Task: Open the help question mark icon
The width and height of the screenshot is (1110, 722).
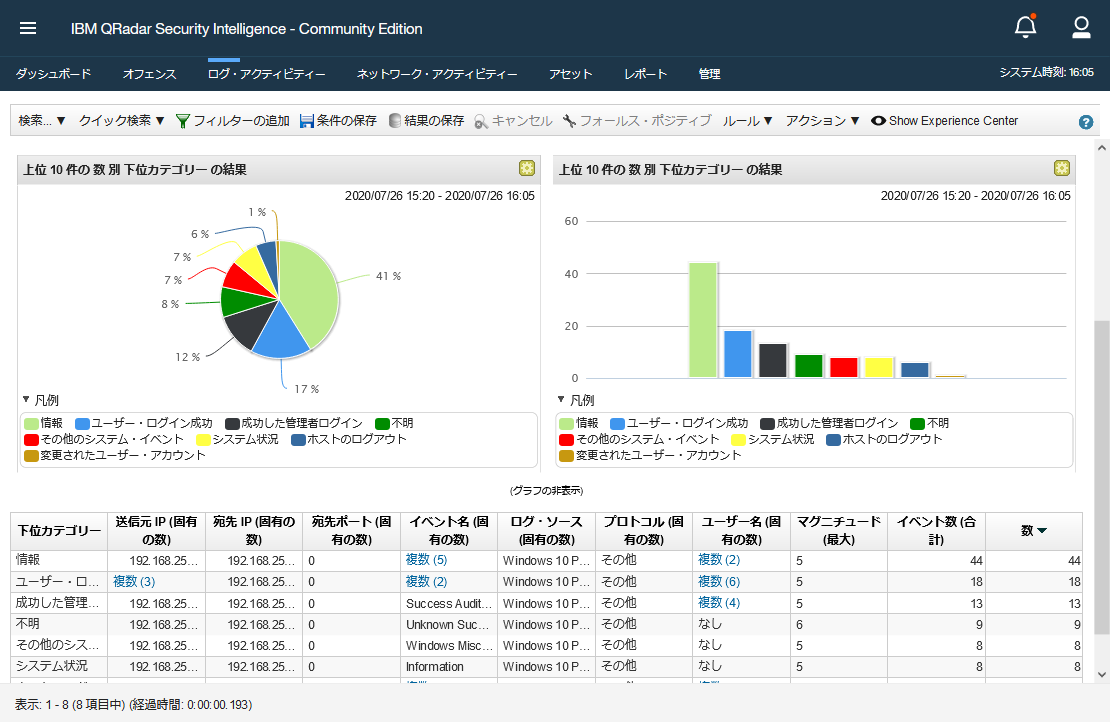Action: (1085, 122)
